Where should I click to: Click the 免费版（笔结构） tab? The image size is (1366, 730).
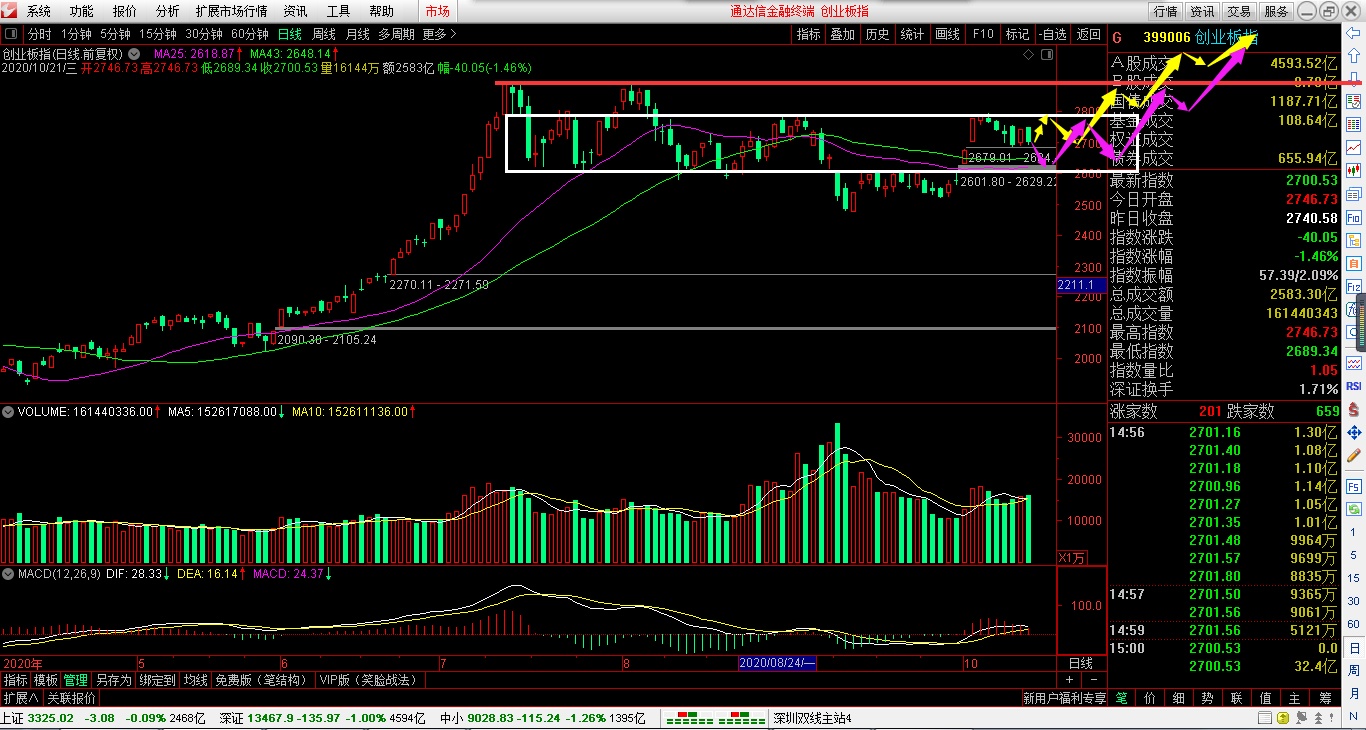pos(263,680)
